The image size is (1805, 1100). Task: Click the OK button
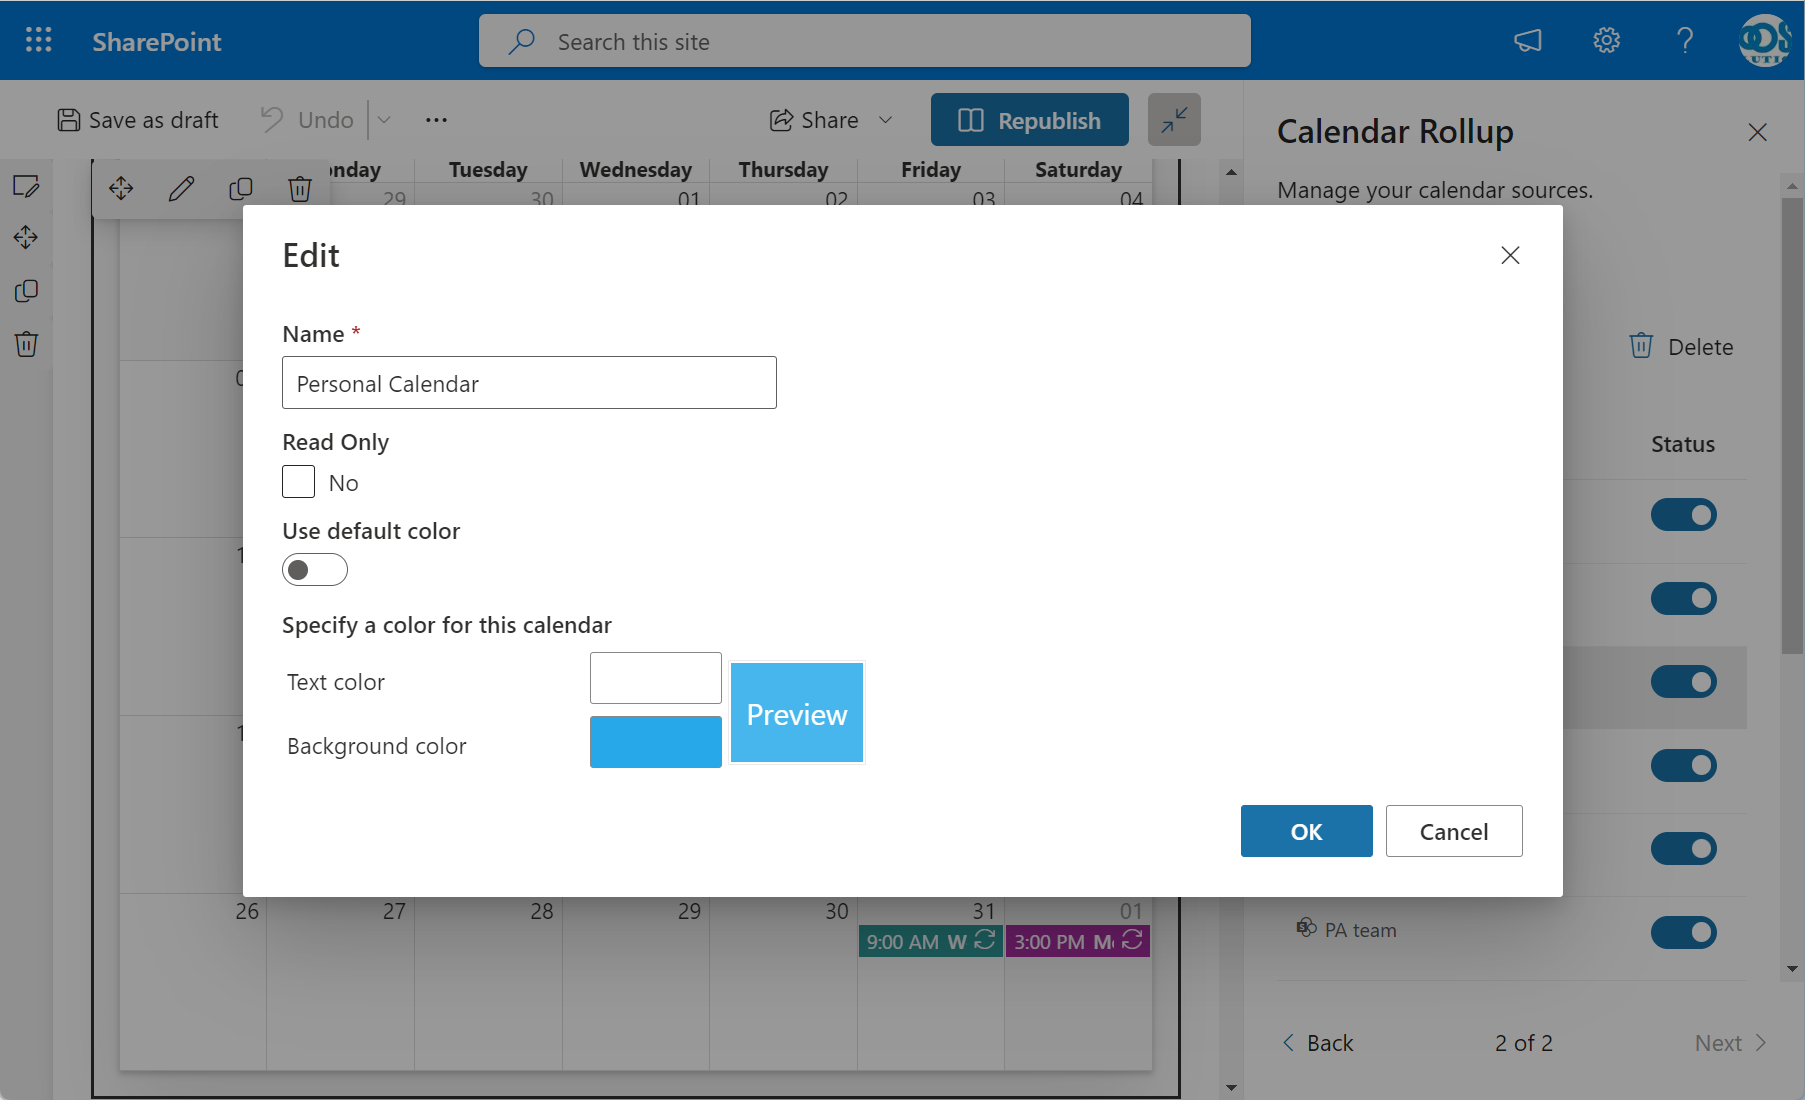(x=1306, y=831)
